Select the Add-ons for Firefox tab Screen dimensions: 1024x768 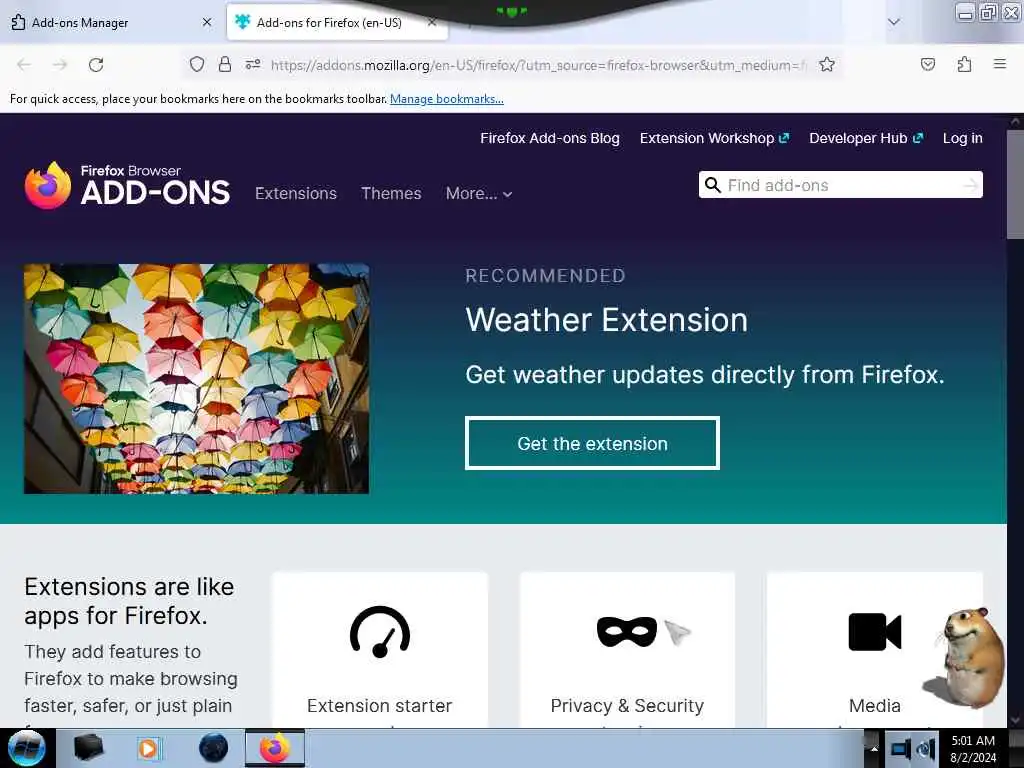329,22
